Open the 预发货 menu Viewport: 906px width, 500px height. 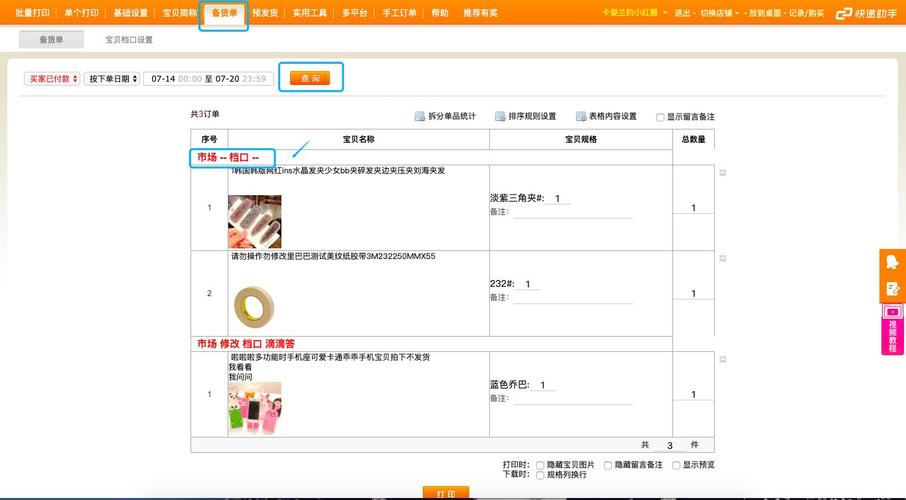[265, 13]
